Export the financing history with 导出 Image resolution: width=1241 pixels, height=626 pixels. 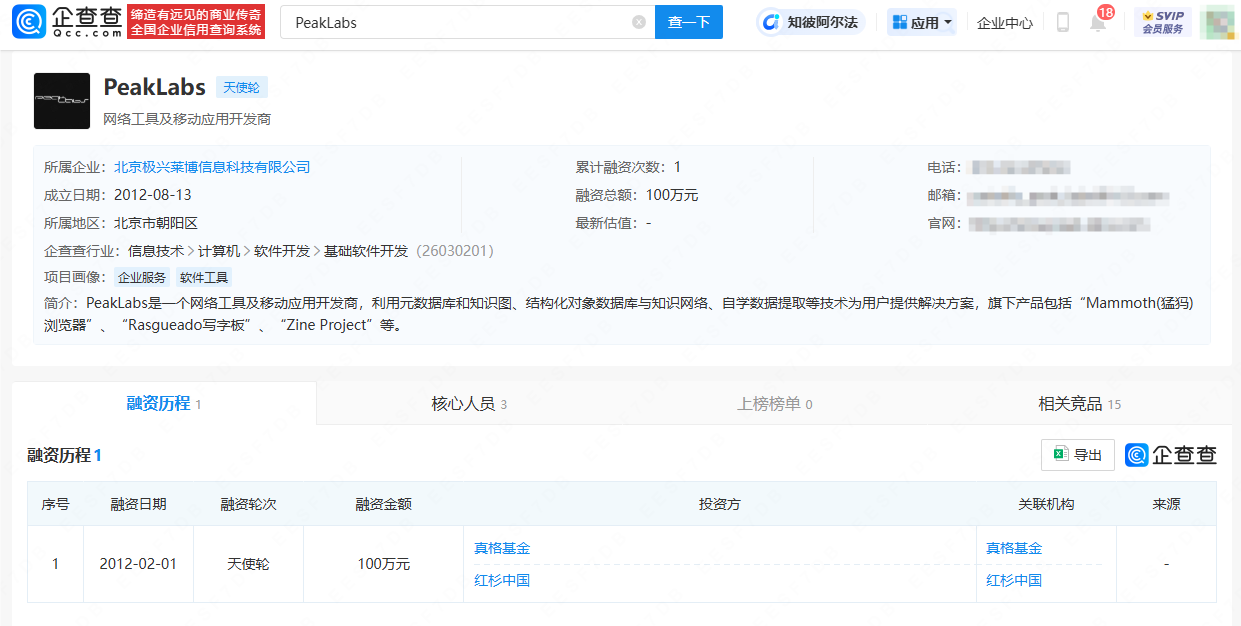click(x=1078, y=455)
